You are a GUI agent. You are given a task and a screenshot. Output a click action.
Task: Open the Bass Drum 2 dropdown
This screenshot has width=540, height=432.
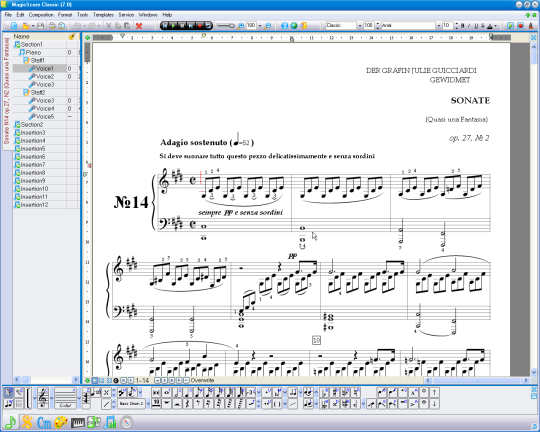click(x=148, y=404)
